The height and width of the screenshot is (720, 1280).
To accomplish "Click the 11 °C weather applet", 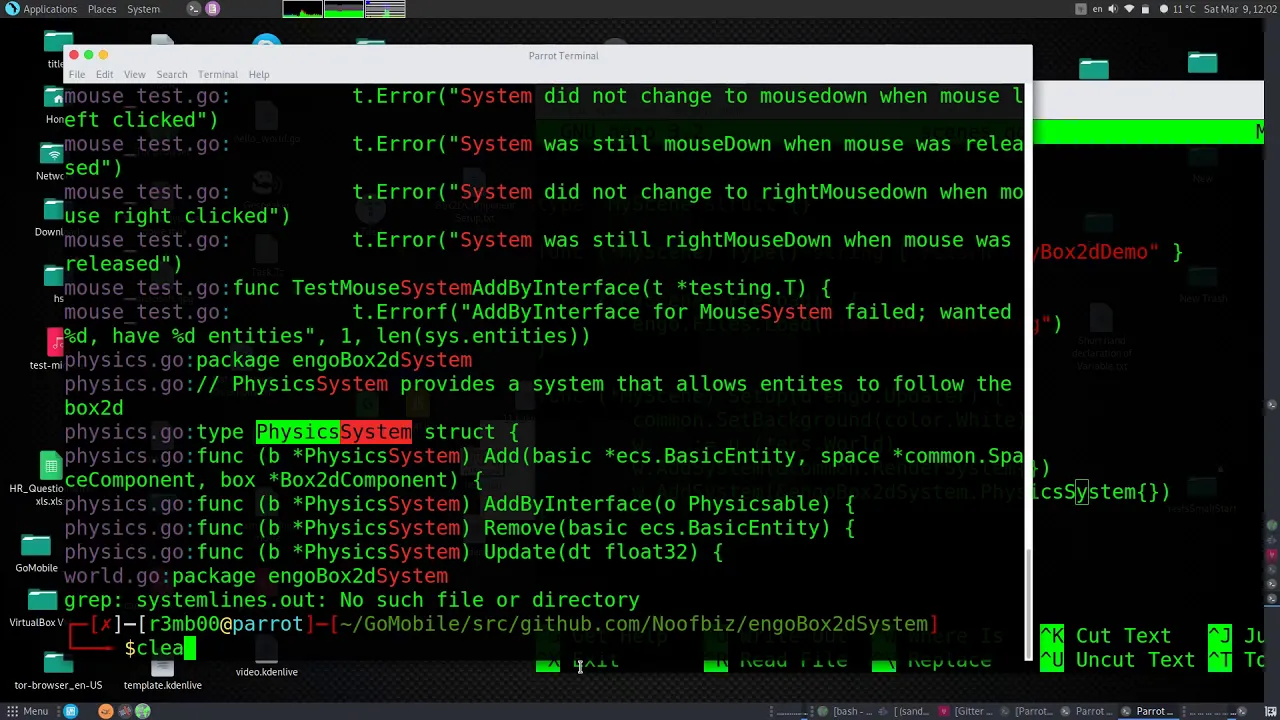I will tap(1177, 9).
